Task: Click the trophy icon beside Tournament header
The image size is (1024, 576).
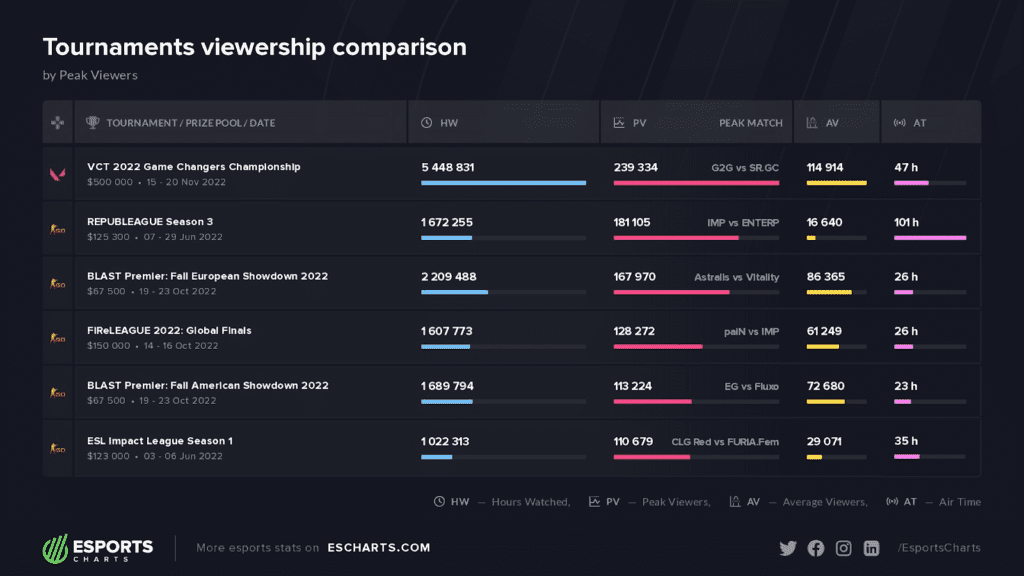Action: coord(93,122)
